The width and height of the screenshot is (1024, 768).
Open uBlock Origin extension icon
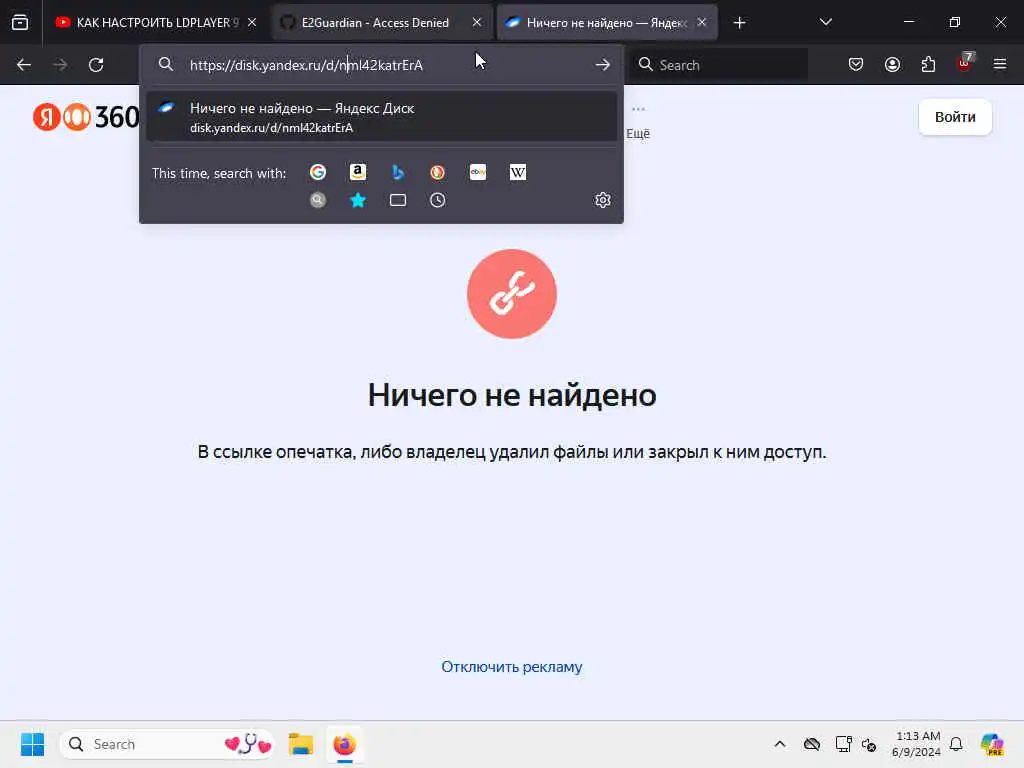click(x=965, y=63)
